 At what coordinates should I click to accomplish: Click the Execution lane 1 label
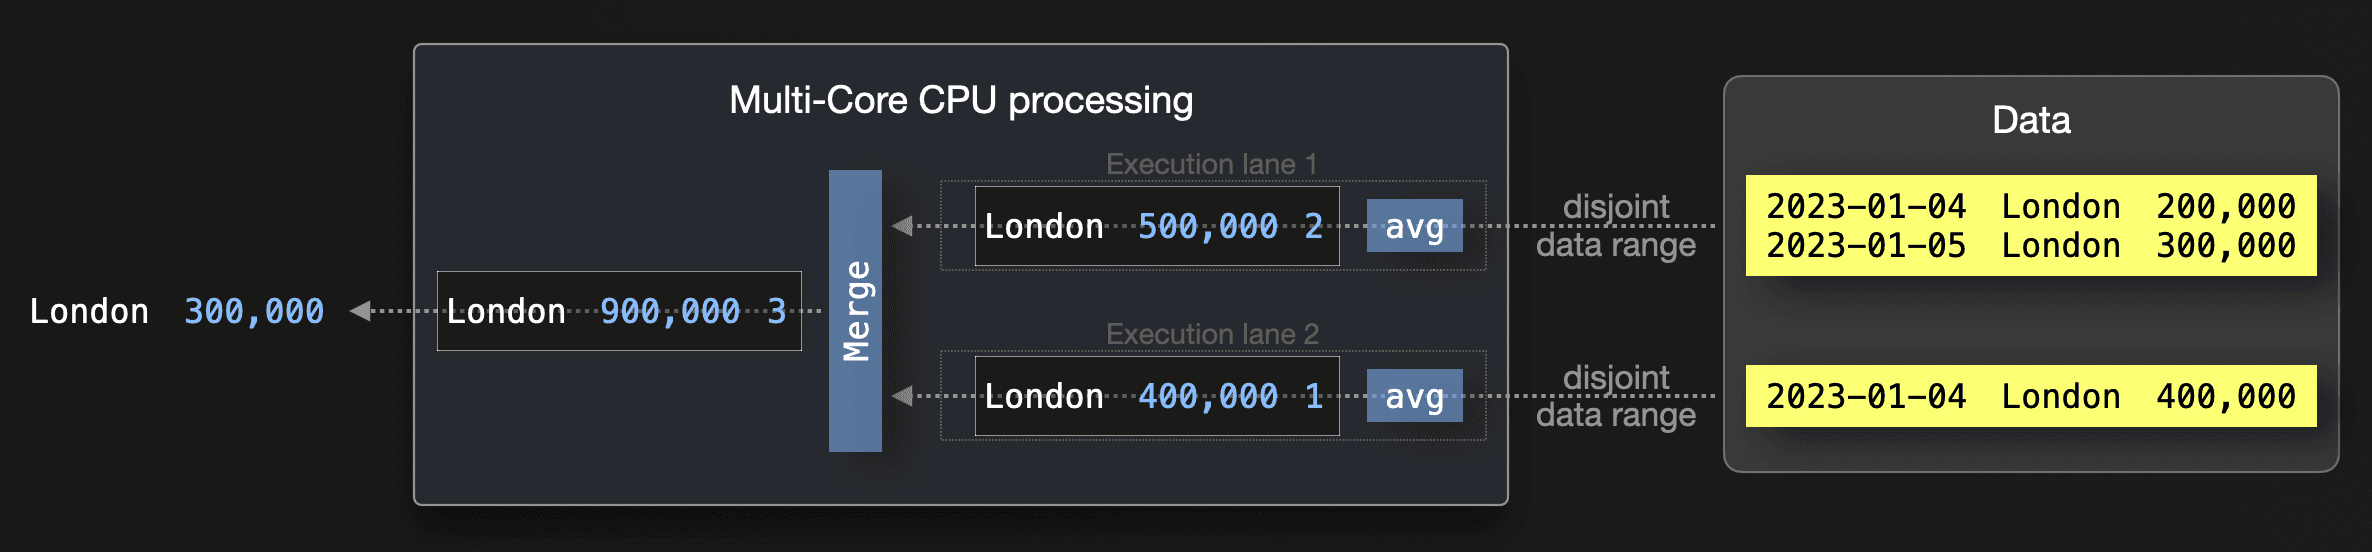coord(1211,164)
